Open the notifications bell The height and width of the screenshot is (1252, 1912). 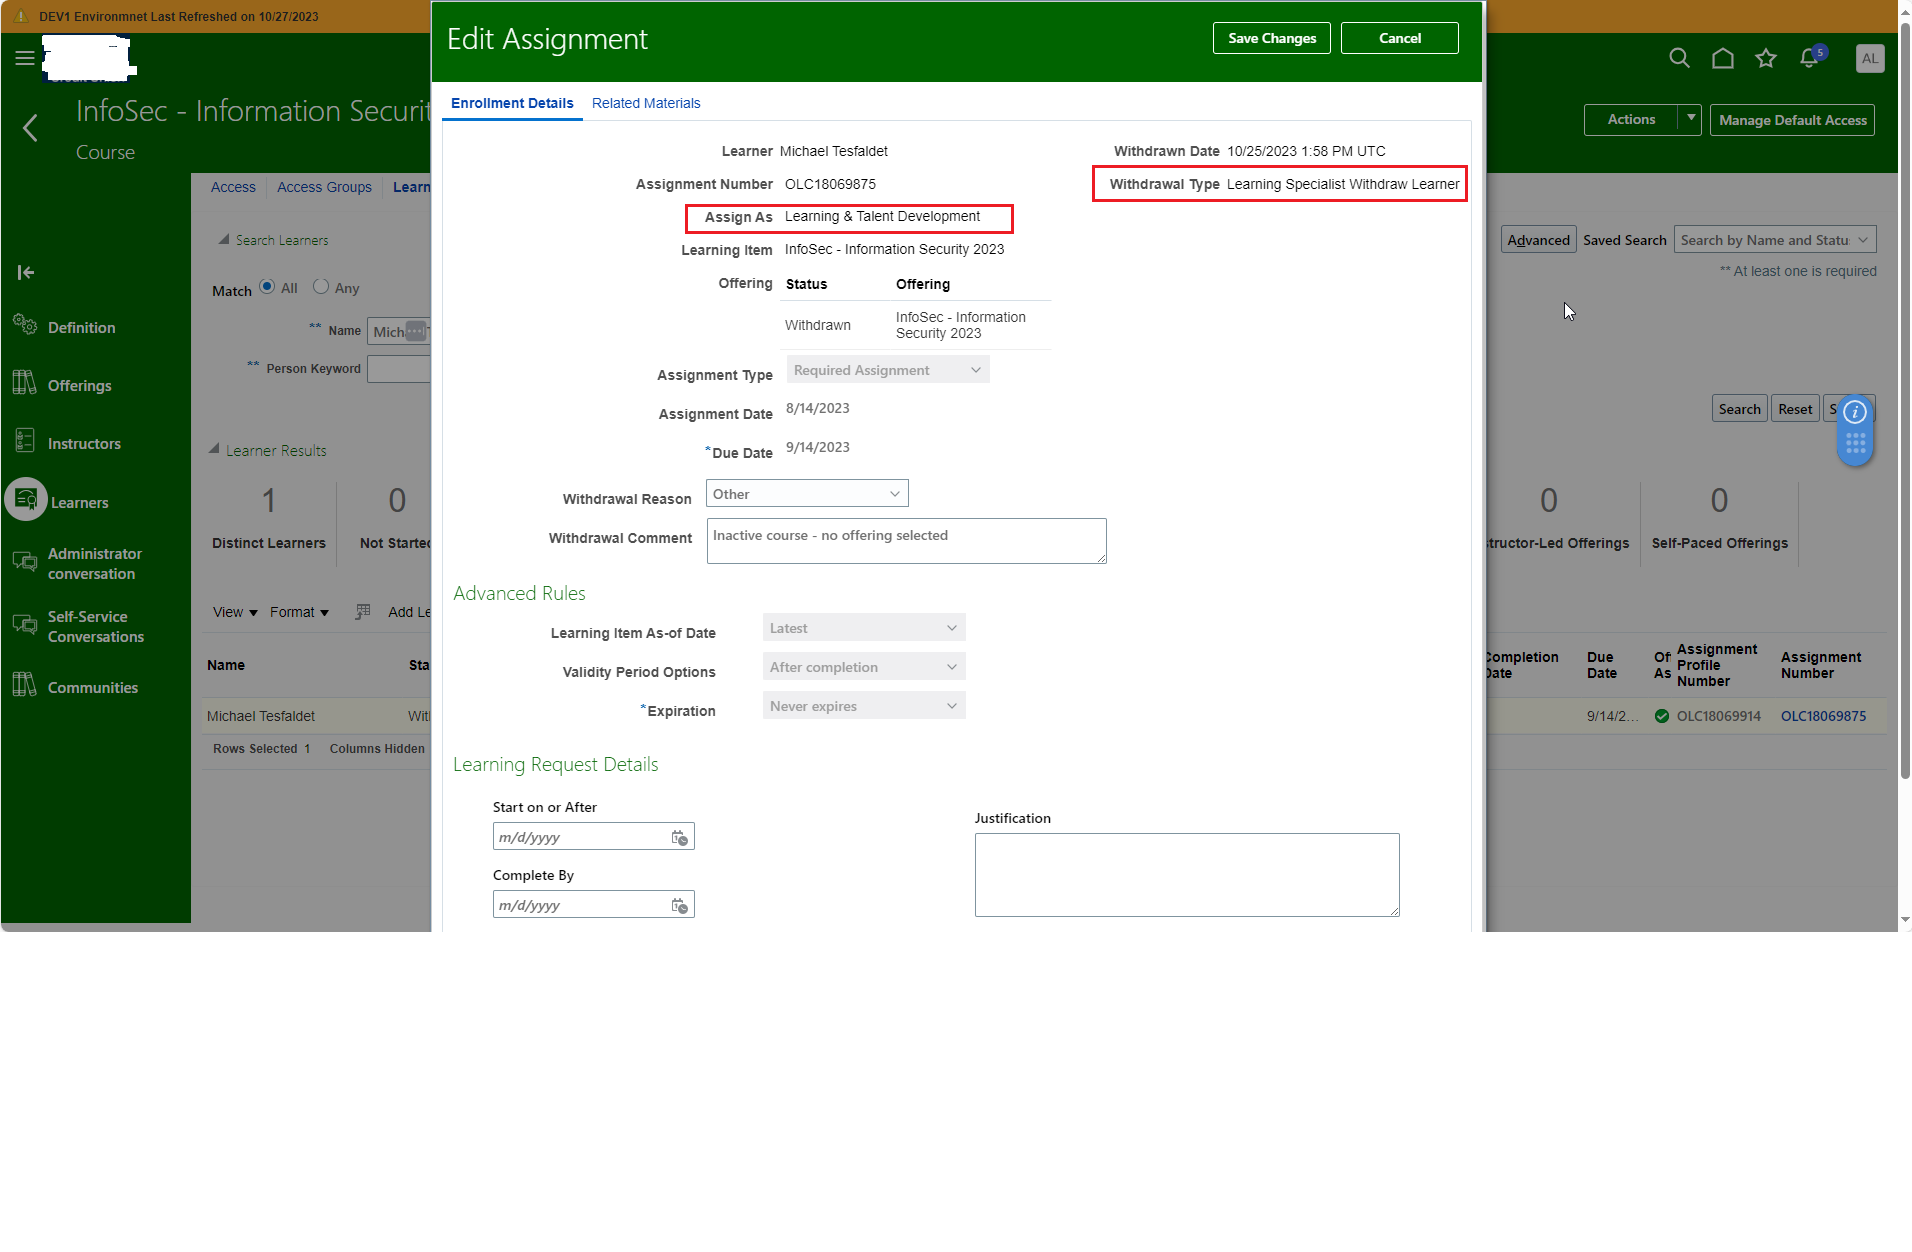pyautogui.click(x=1808, y=58)
